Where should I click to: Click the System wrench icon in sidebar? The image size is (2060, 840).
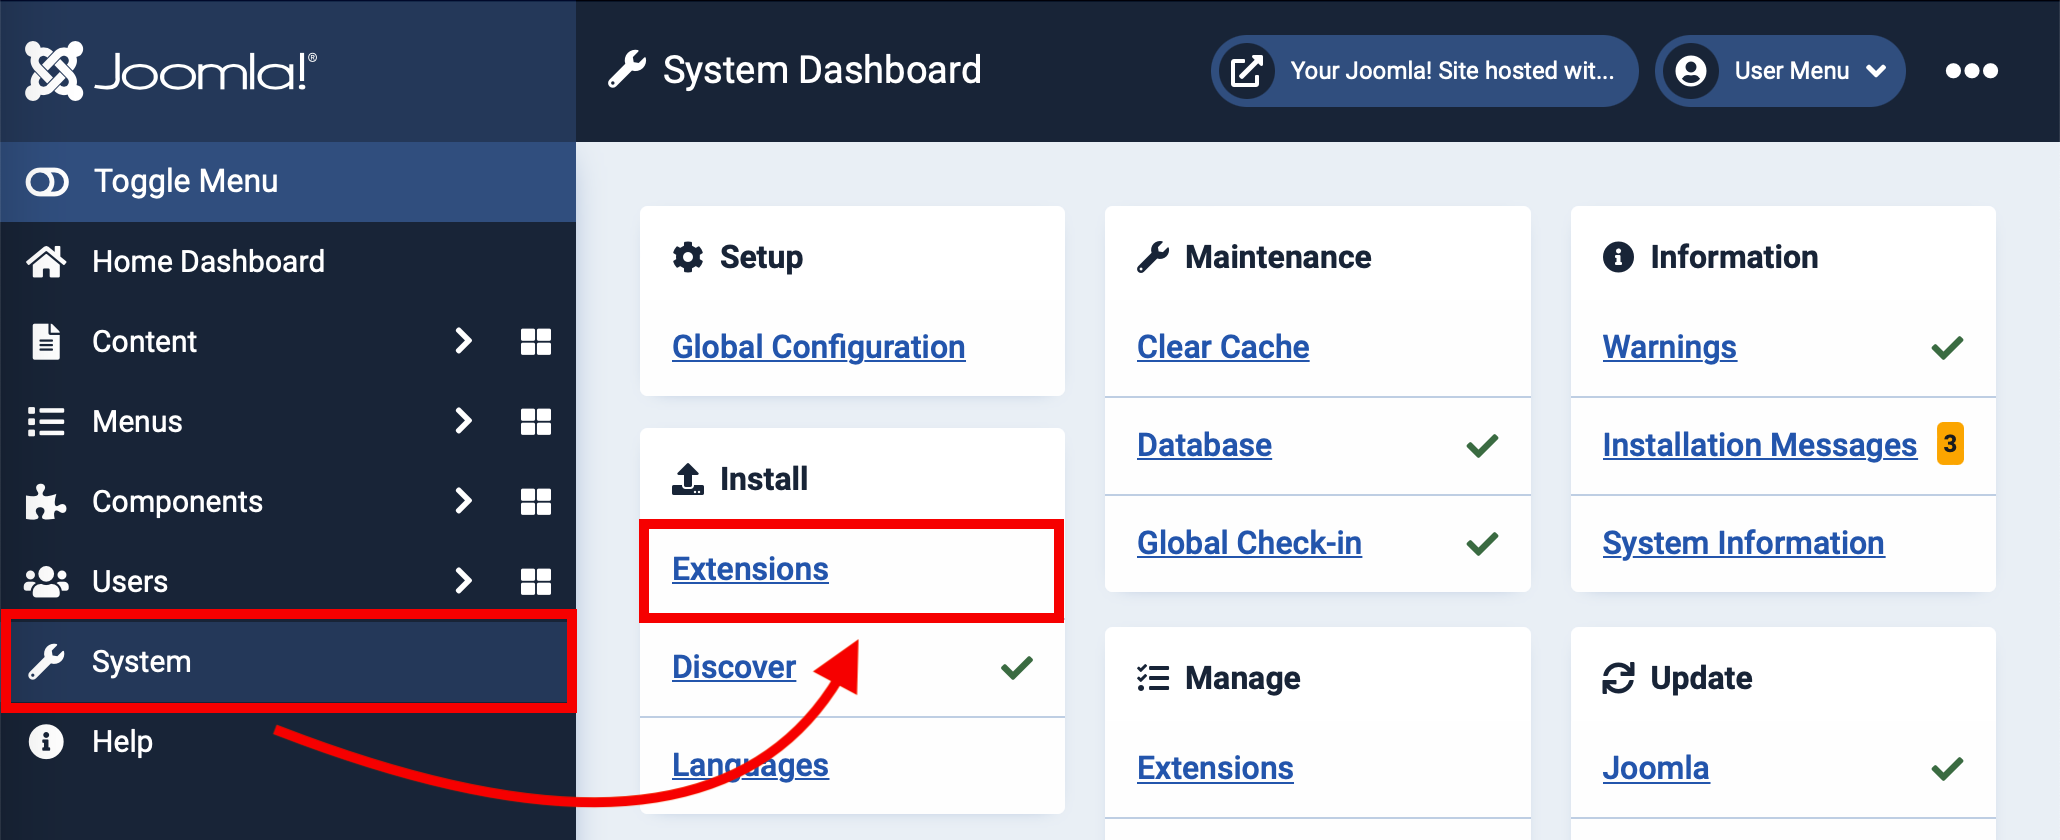point(46,662)
